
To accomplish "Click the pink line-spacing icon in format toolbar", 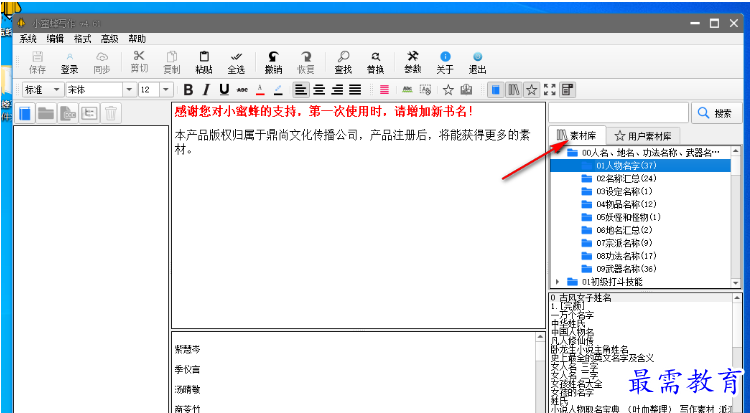I will pos(385,89).
